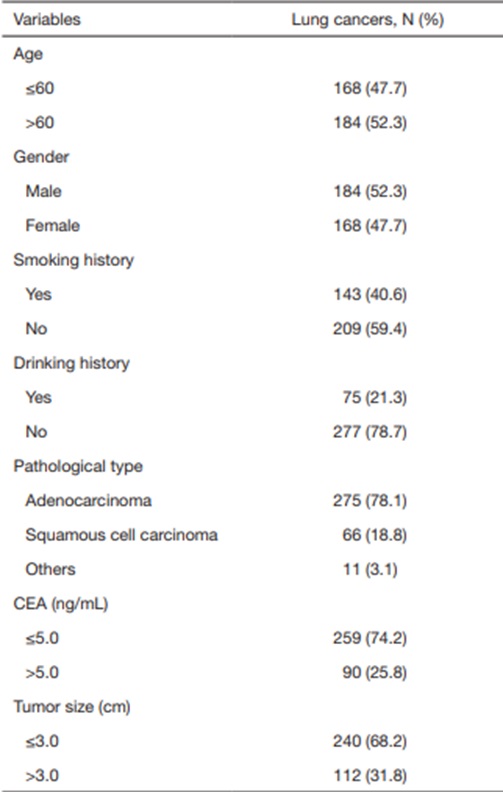Select the Tumor size (cm) label
503x792 pixels.
[72, 707]
